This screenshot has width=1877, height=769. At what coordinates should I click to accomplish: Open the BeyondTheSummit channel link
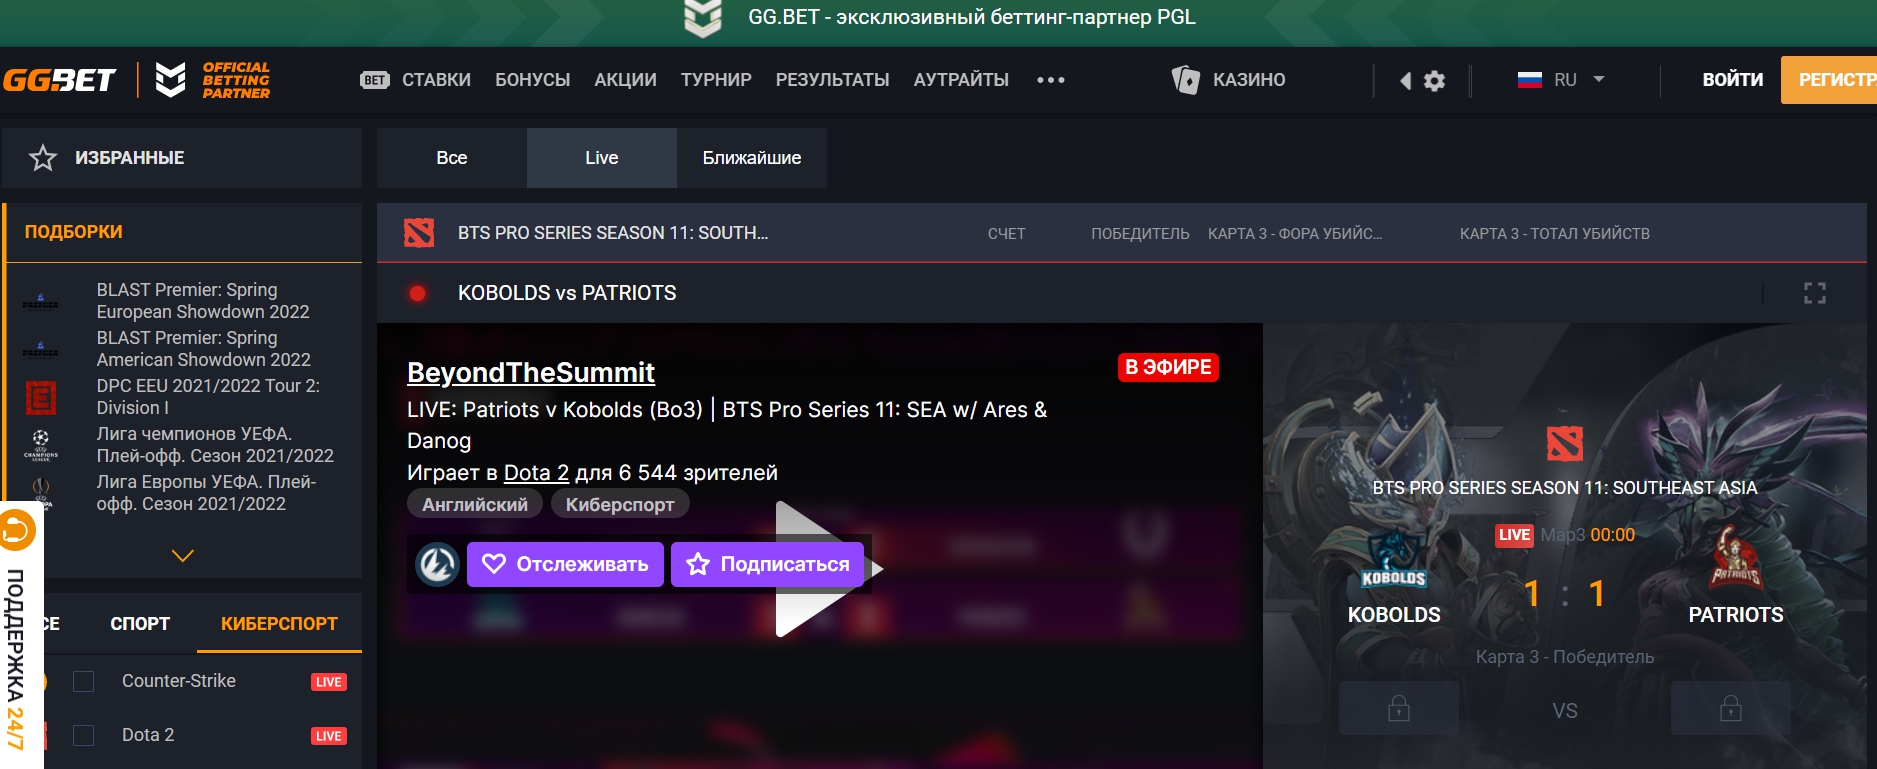[530, 373]
